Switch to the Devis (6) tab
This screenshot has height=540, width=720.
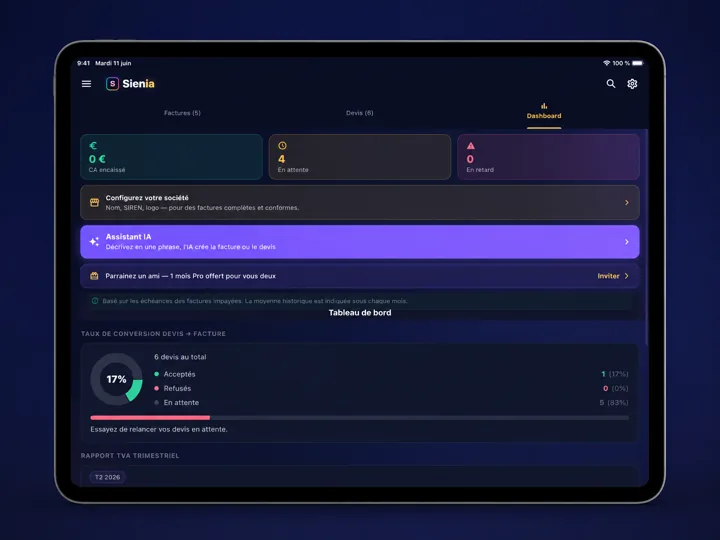pyautogui.click(x=360, y=113)
